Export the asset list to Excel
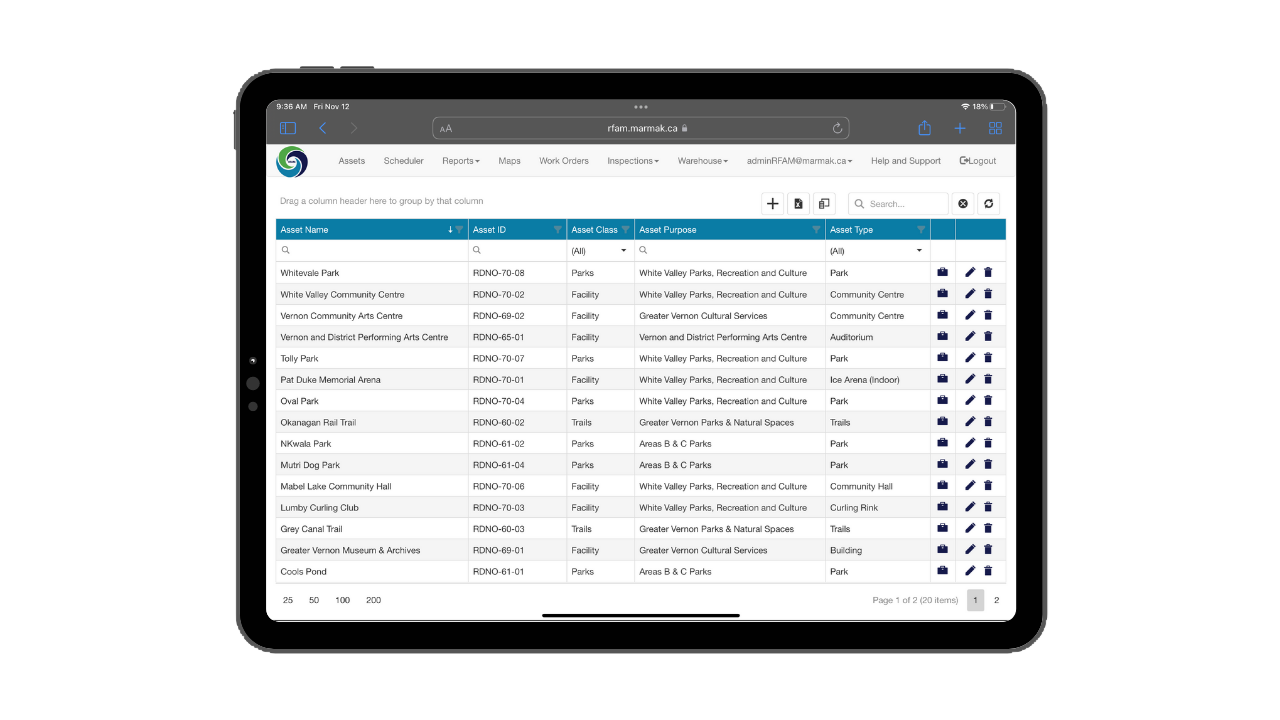Viewport: 1280px width, 720px height. click(x=798, y=203)
